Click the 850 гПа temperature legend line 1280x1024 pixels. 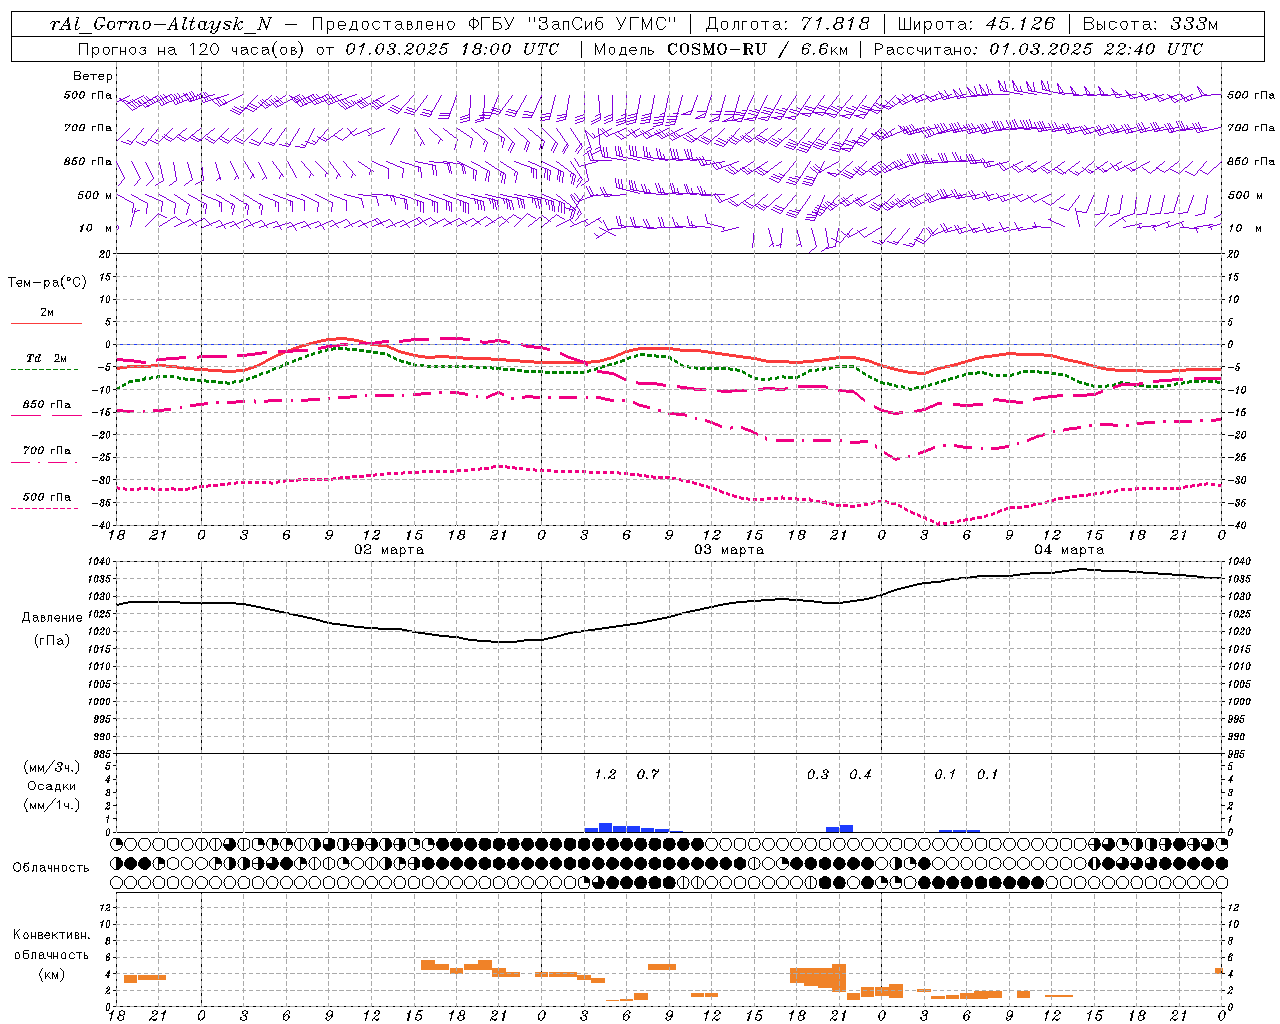(45, 416)
